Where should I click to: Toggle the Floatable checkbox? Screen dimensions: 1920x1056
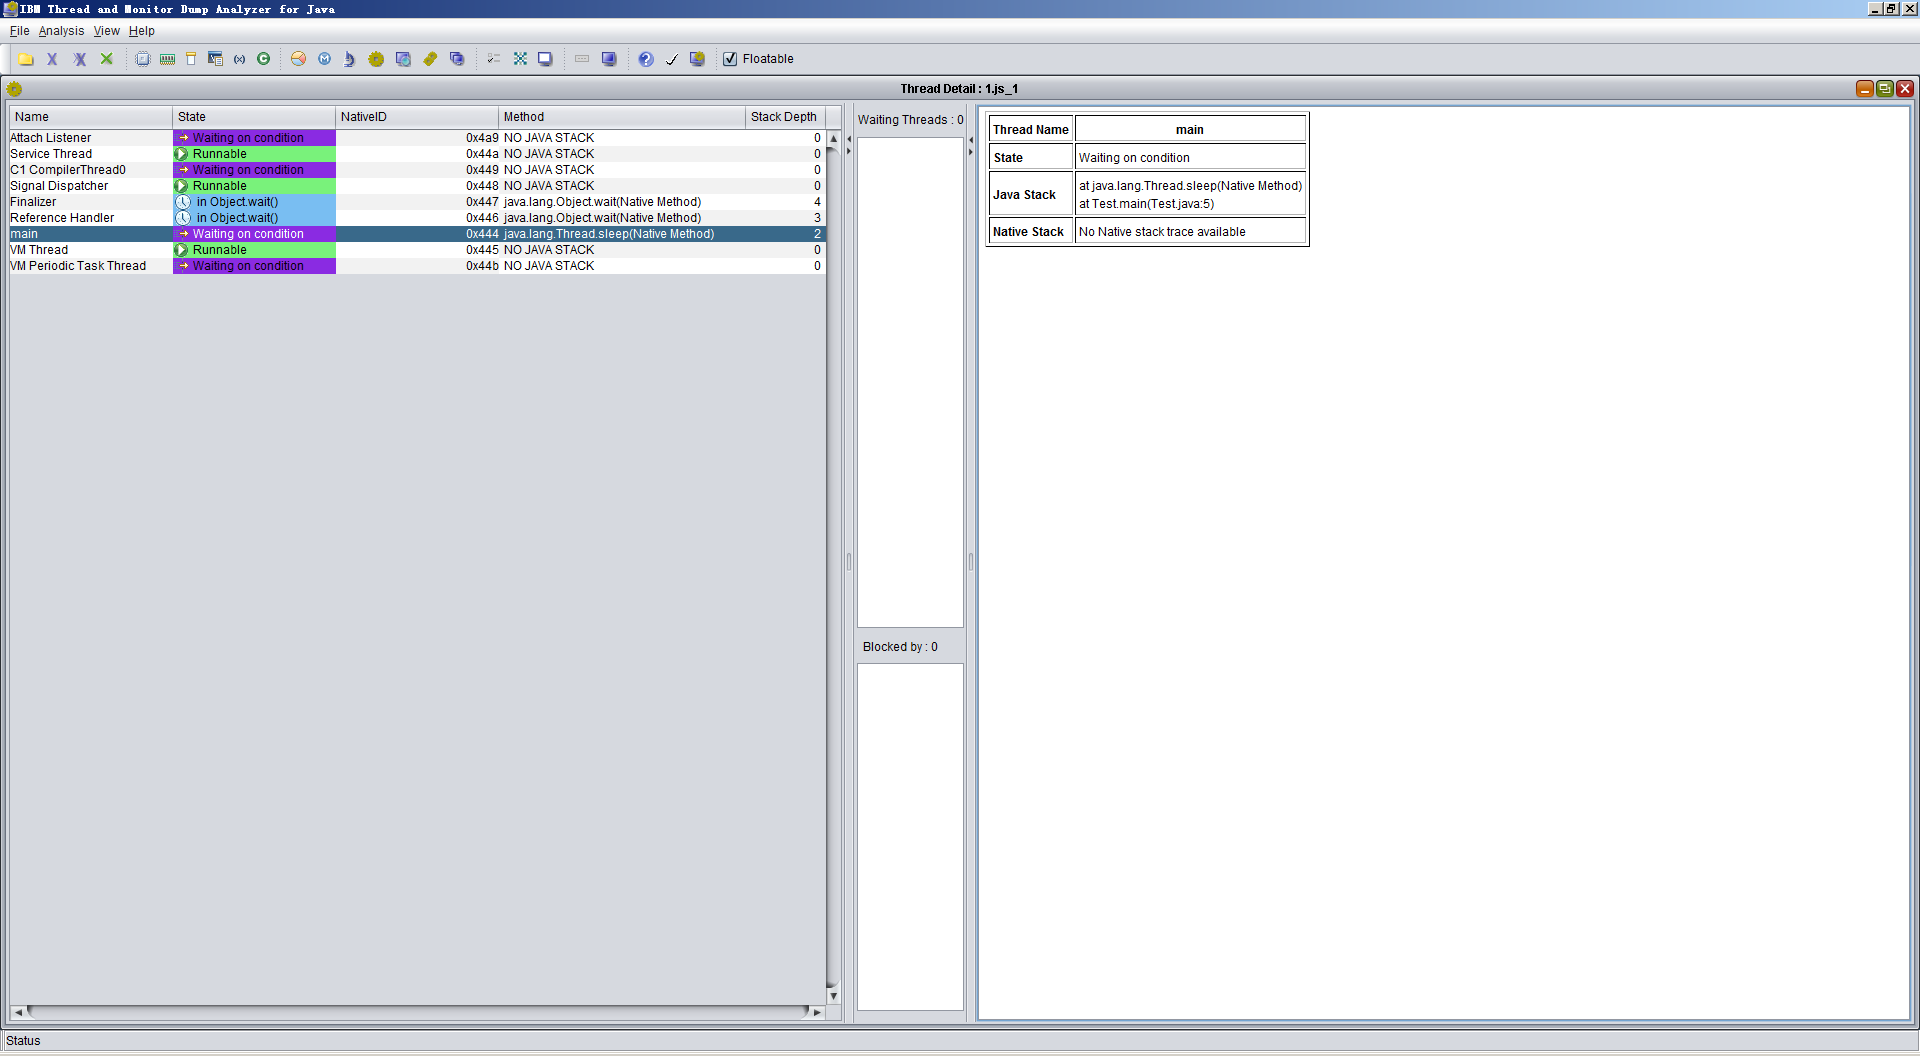click(x=730, y=59)
